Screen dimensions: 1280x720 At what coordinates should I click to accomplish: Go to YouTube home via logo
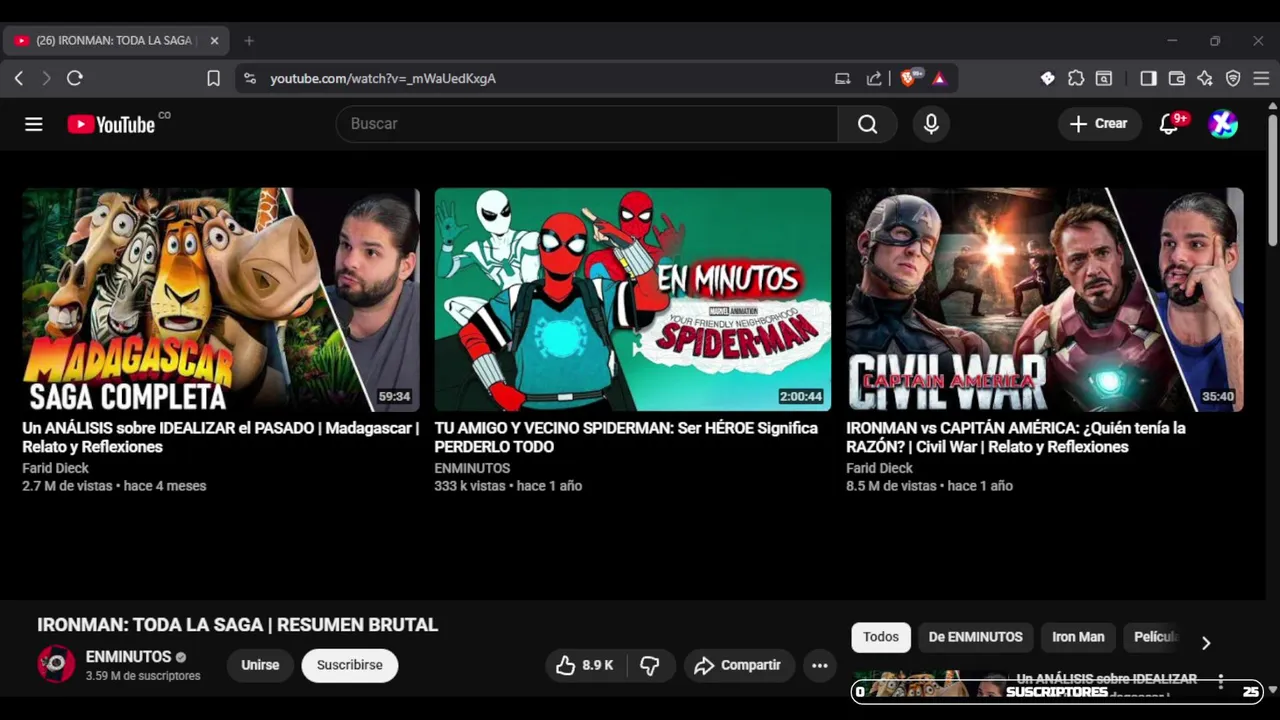[111, 124]
